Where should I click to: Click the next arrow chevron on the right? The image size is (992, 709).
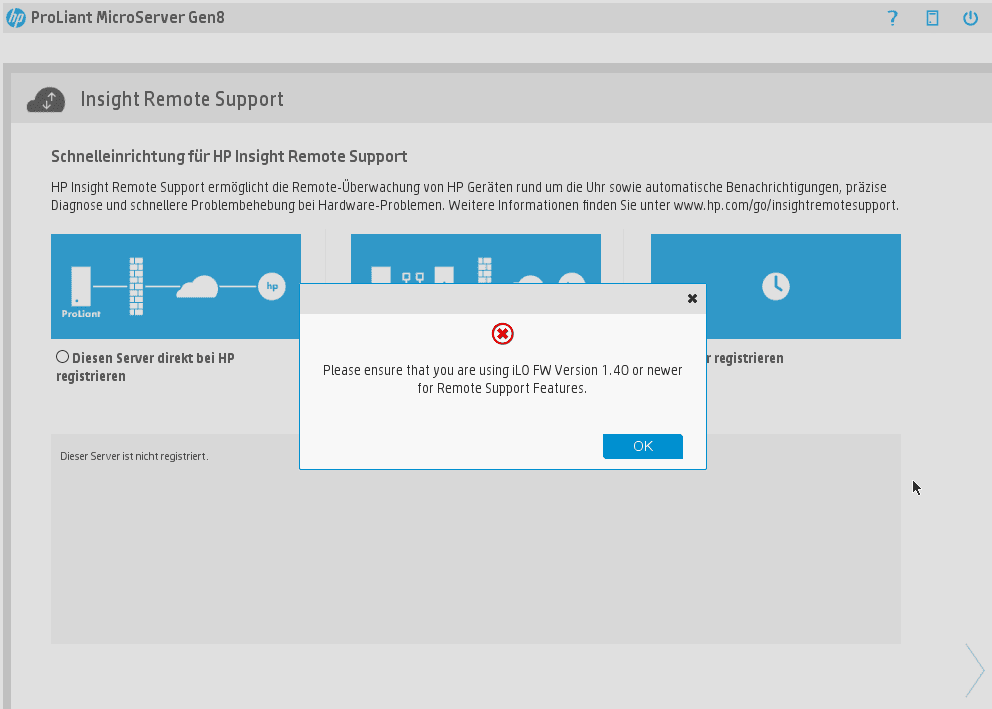[x=975, y=670]
